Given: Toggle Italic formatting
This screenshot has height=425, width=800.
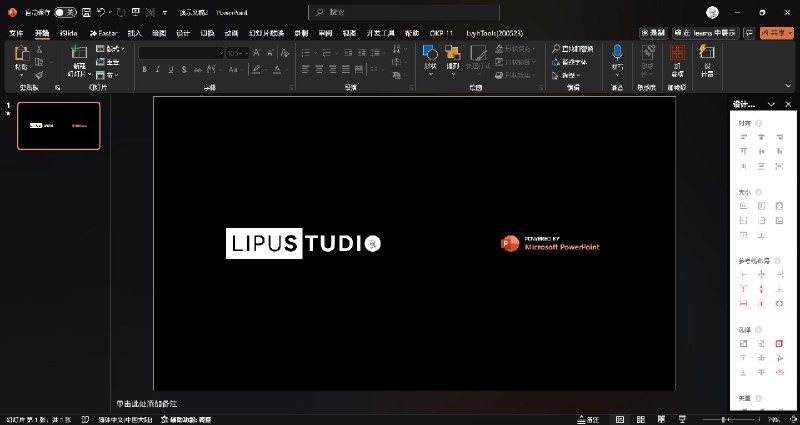Looking at the screenshot, I should pyautogui.click(x=158, y=69).
